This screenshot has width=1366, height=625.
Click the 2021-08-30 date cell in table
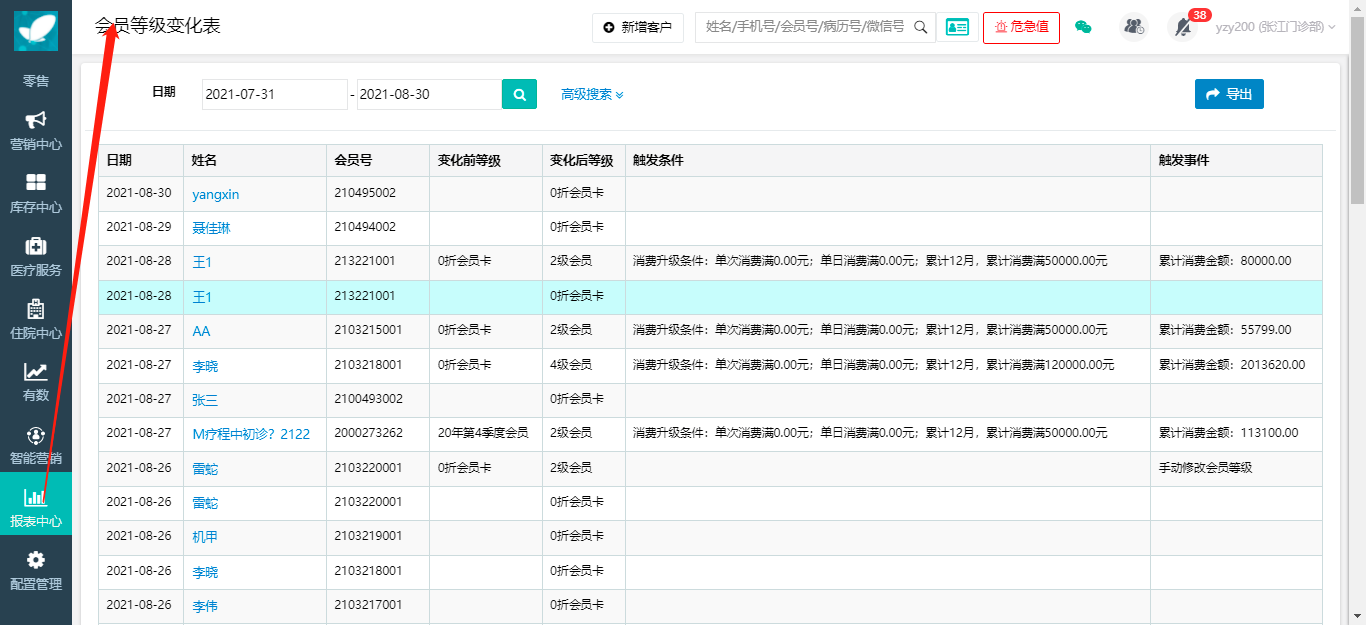click(x=139, y=193)
